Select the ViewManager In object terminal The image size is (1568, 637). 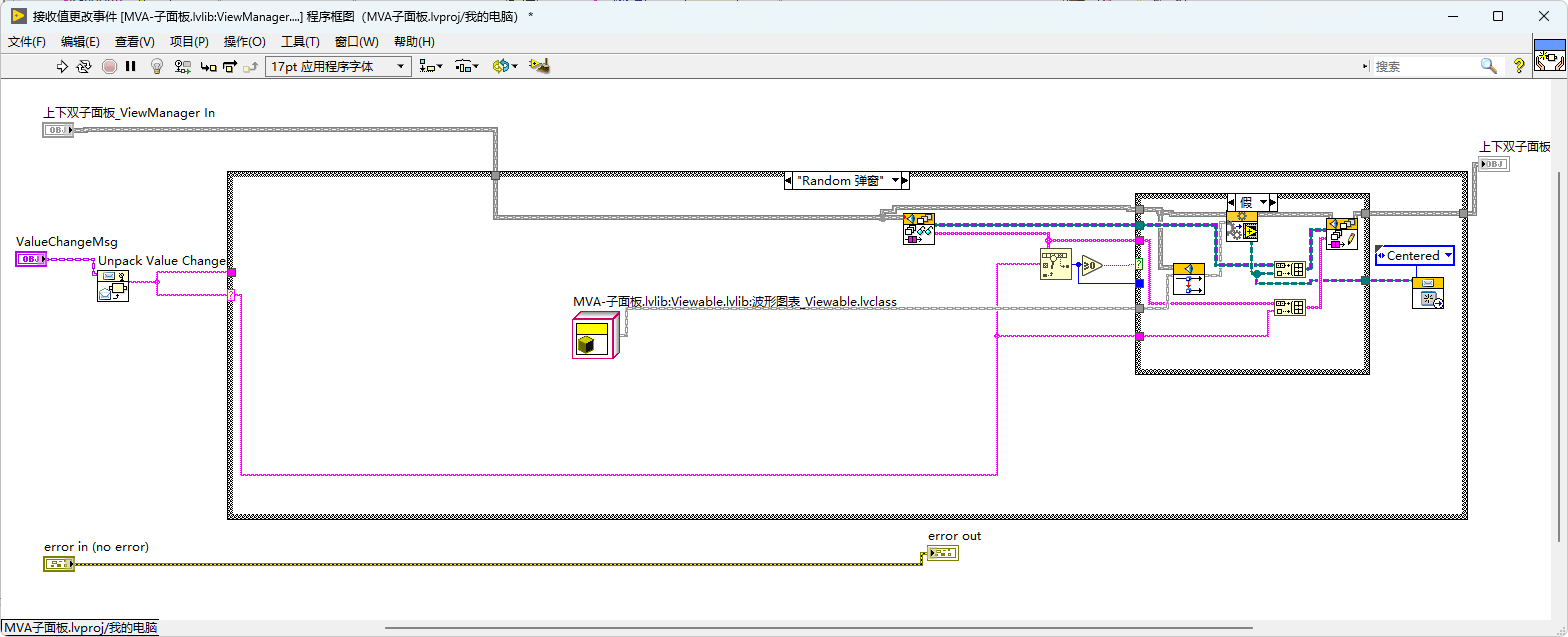(x=58, y=130)
